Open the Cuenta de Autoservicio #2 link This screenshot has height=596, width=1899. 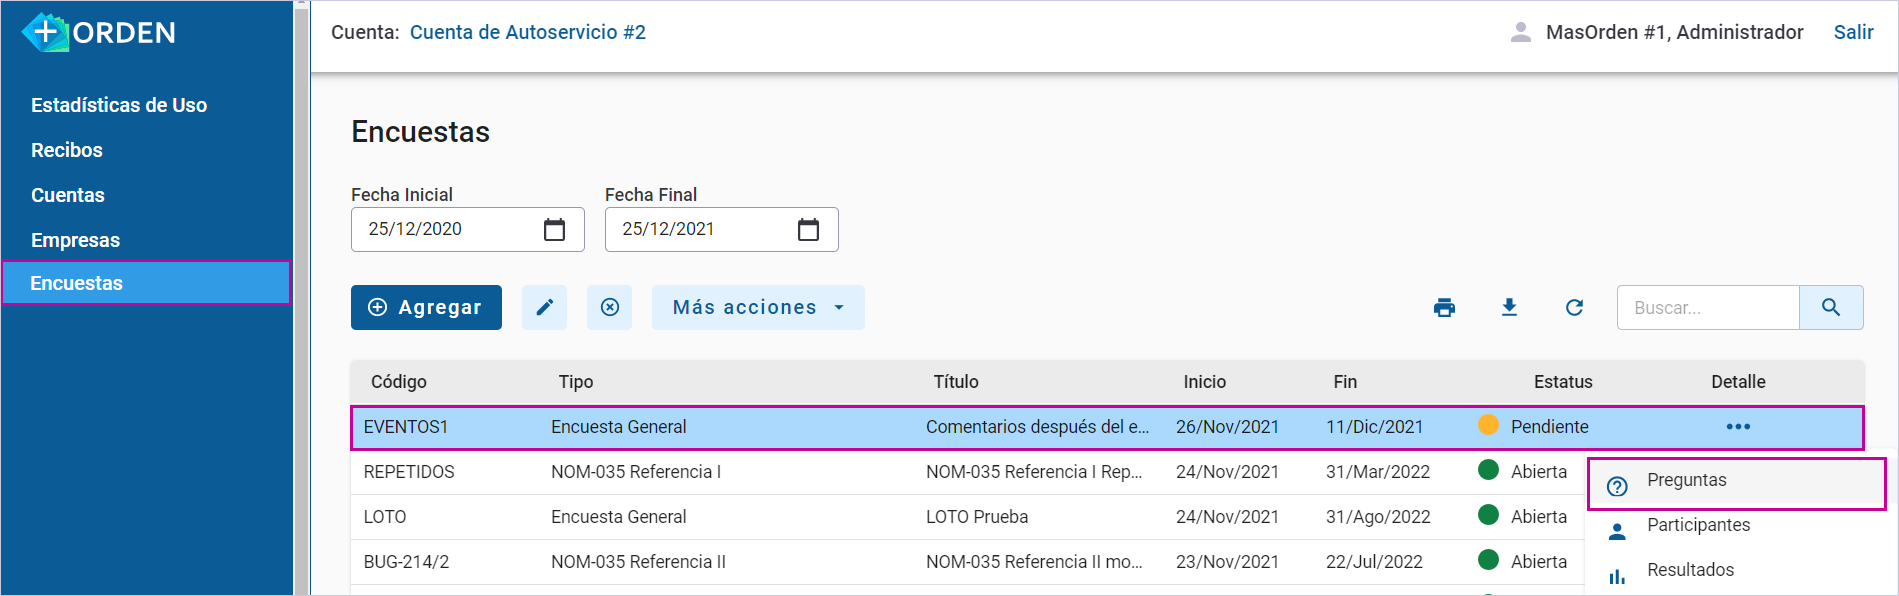pos(527,33)
